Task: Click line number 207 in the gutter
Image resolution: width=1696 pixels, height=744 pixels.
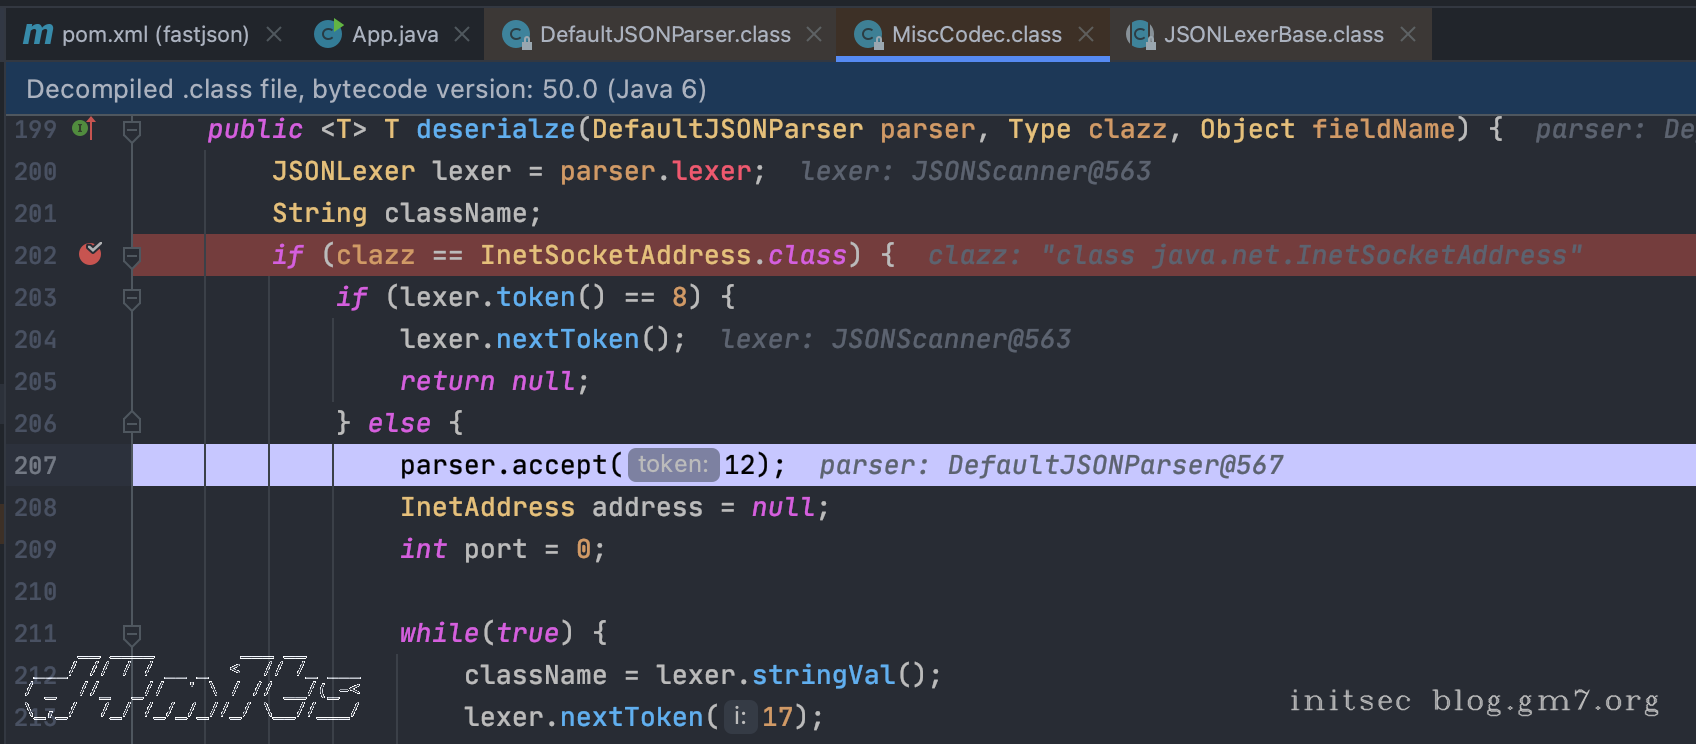Action: click(x=36, y=465)
